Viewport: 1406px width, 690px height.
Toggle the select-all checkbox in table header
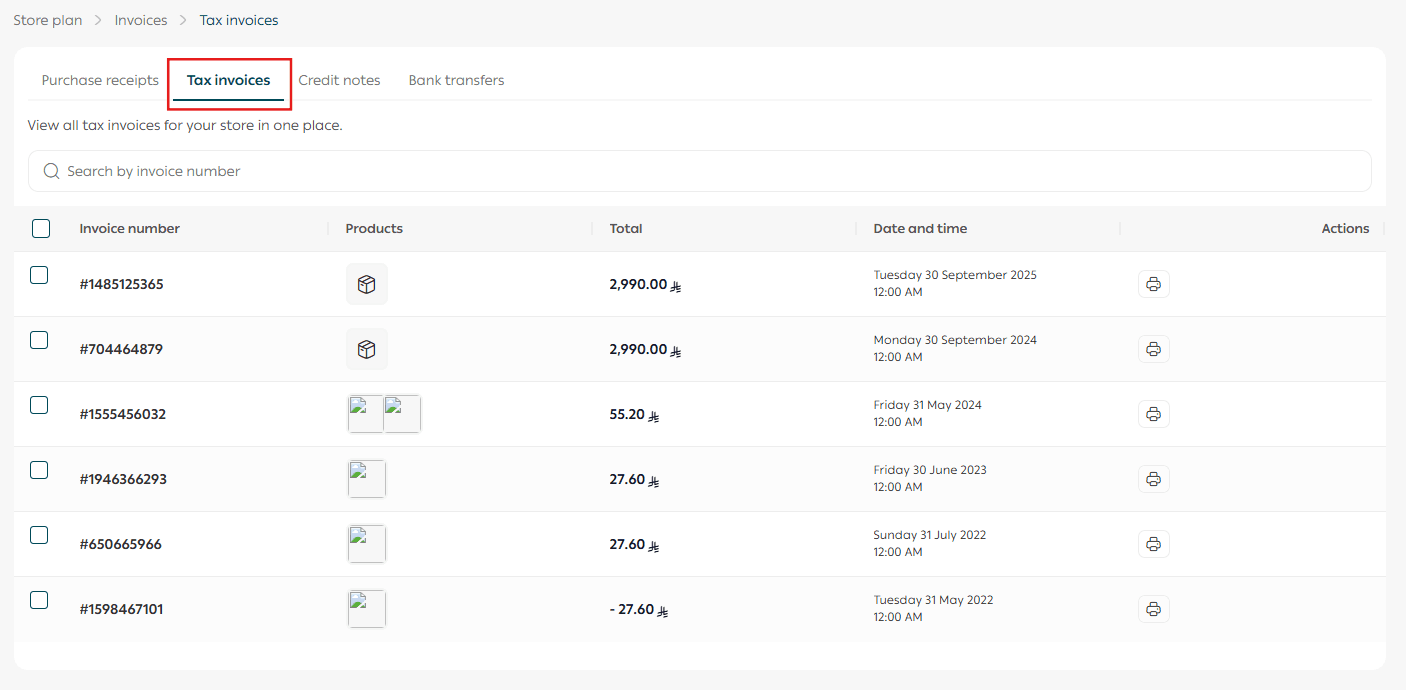pyautogui.click(x=41, y=229)
